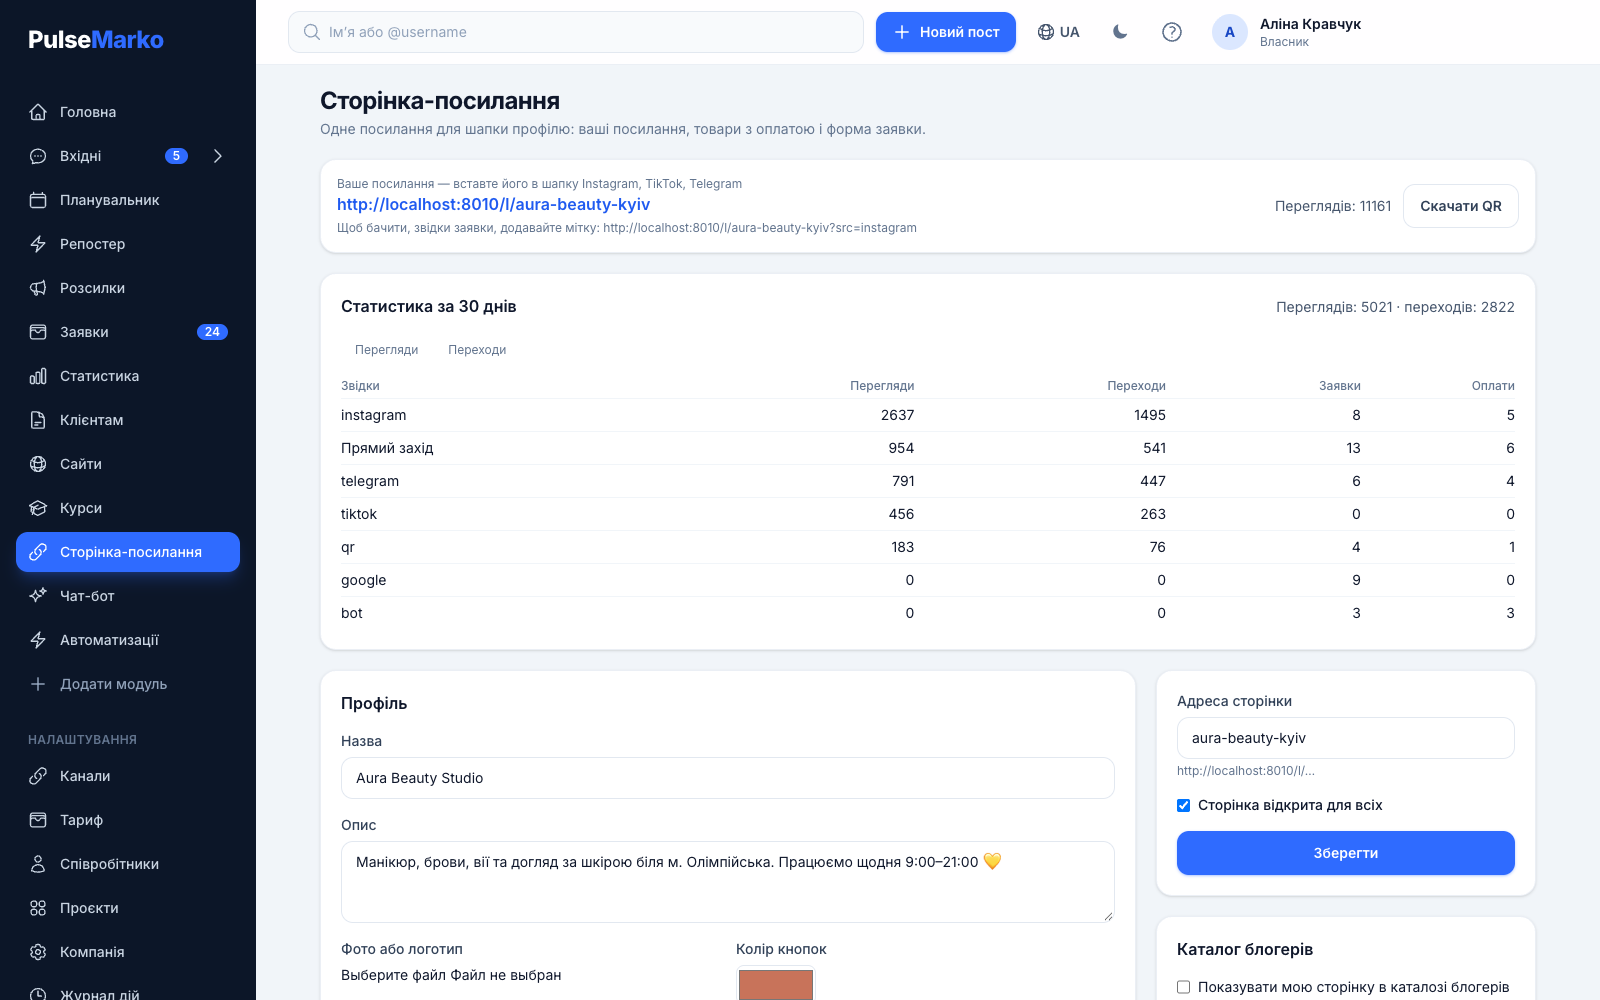Open the UA language switcher
Image resolution: width=1600 pixels, height=1000 pixels.
1058,32
